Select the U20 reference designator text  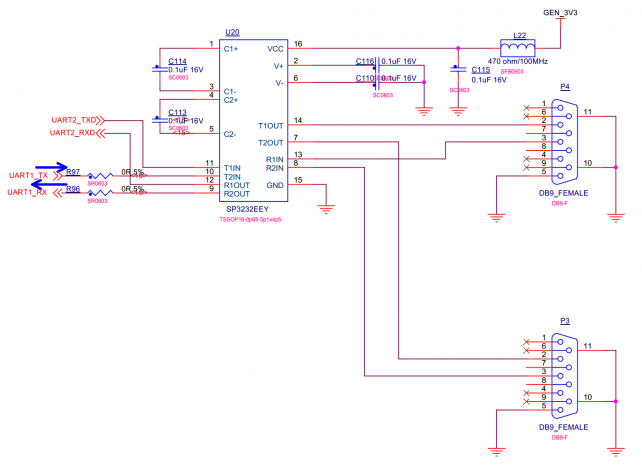pyautogui.click(x=232, y=32)
